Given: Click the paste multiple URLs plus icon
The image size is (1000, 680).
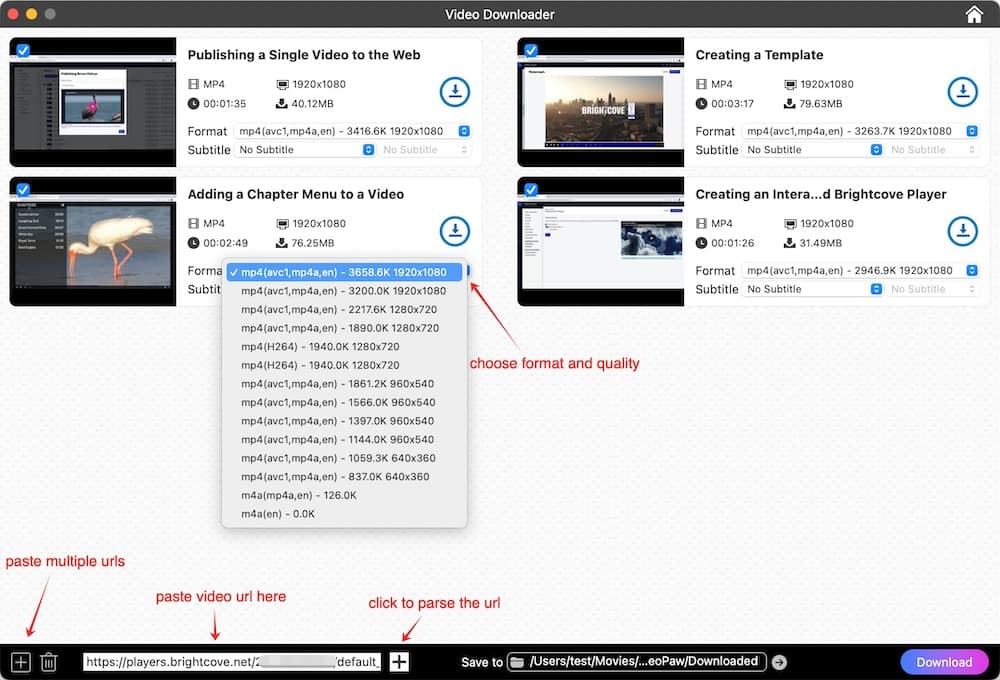Looking at the screenshot, I should (21, 662).
